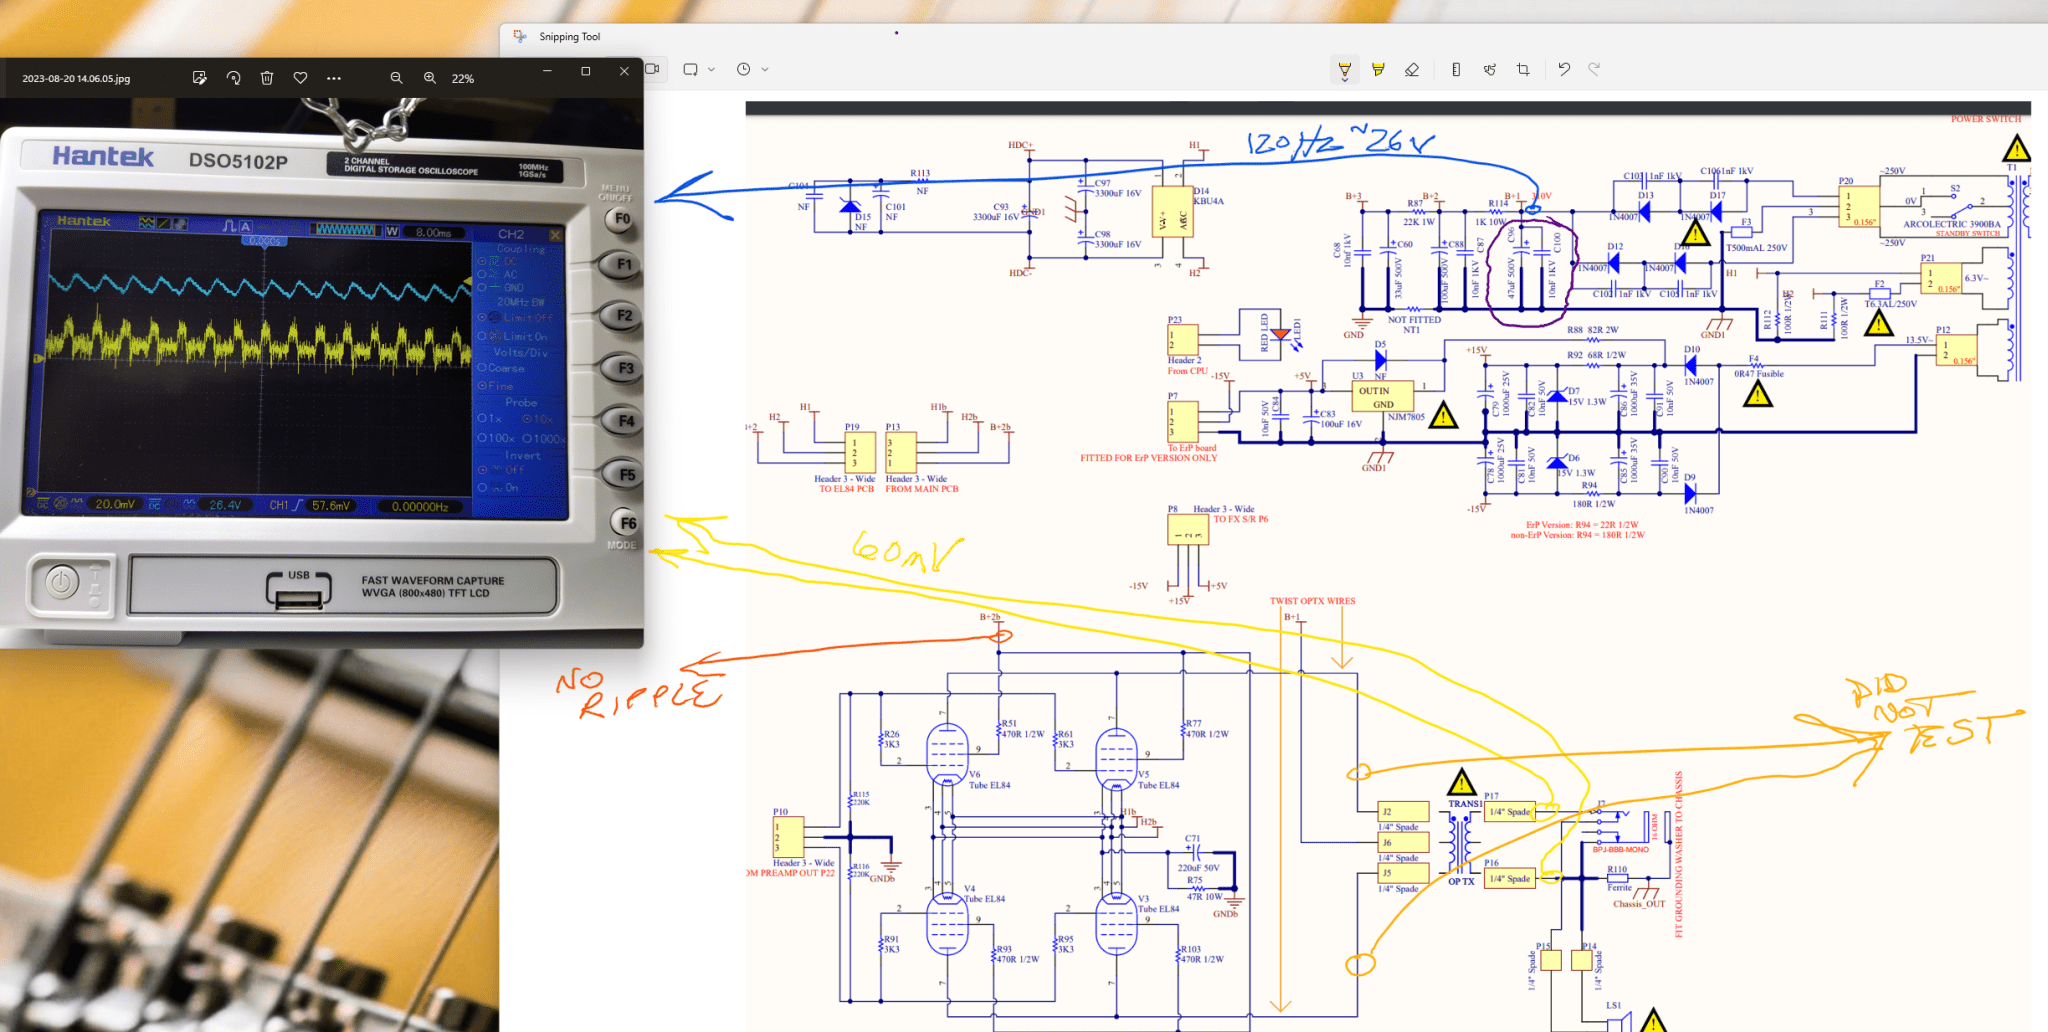Switch Snipping Tool to video record mode
Viewport: 2048px width, 1032px height.
[653, 69]
